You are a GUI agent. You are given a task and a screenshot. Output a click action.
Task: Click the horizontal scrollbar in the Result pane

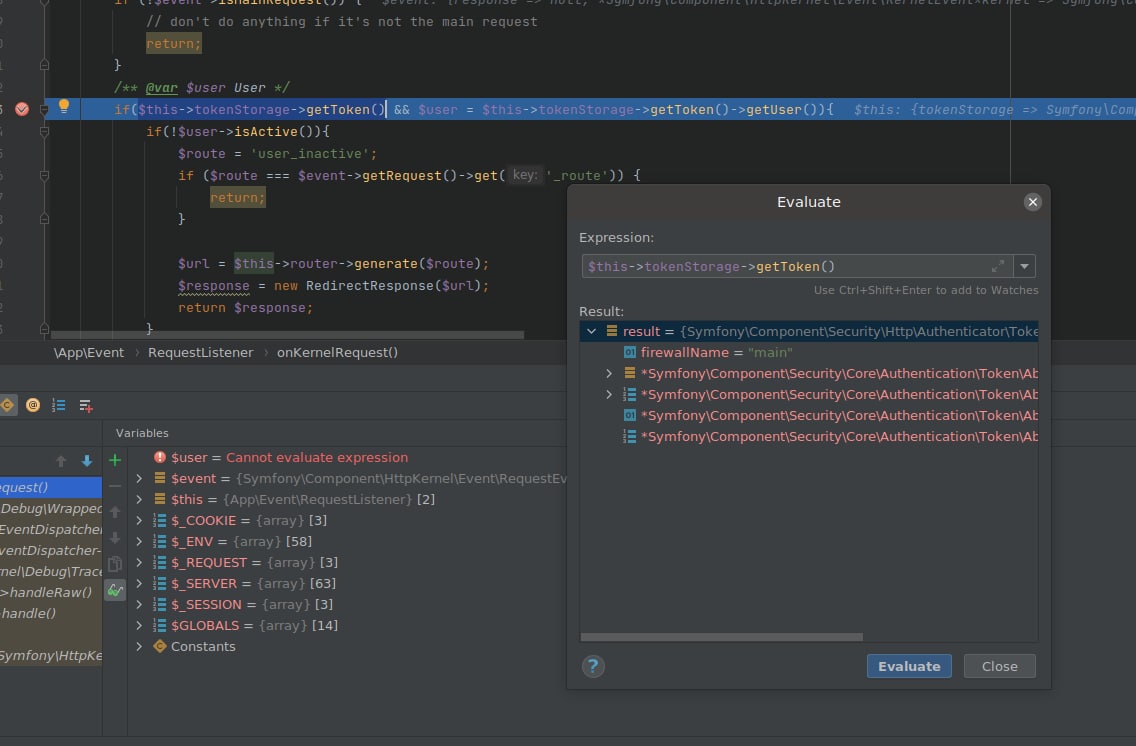[720, 637]
